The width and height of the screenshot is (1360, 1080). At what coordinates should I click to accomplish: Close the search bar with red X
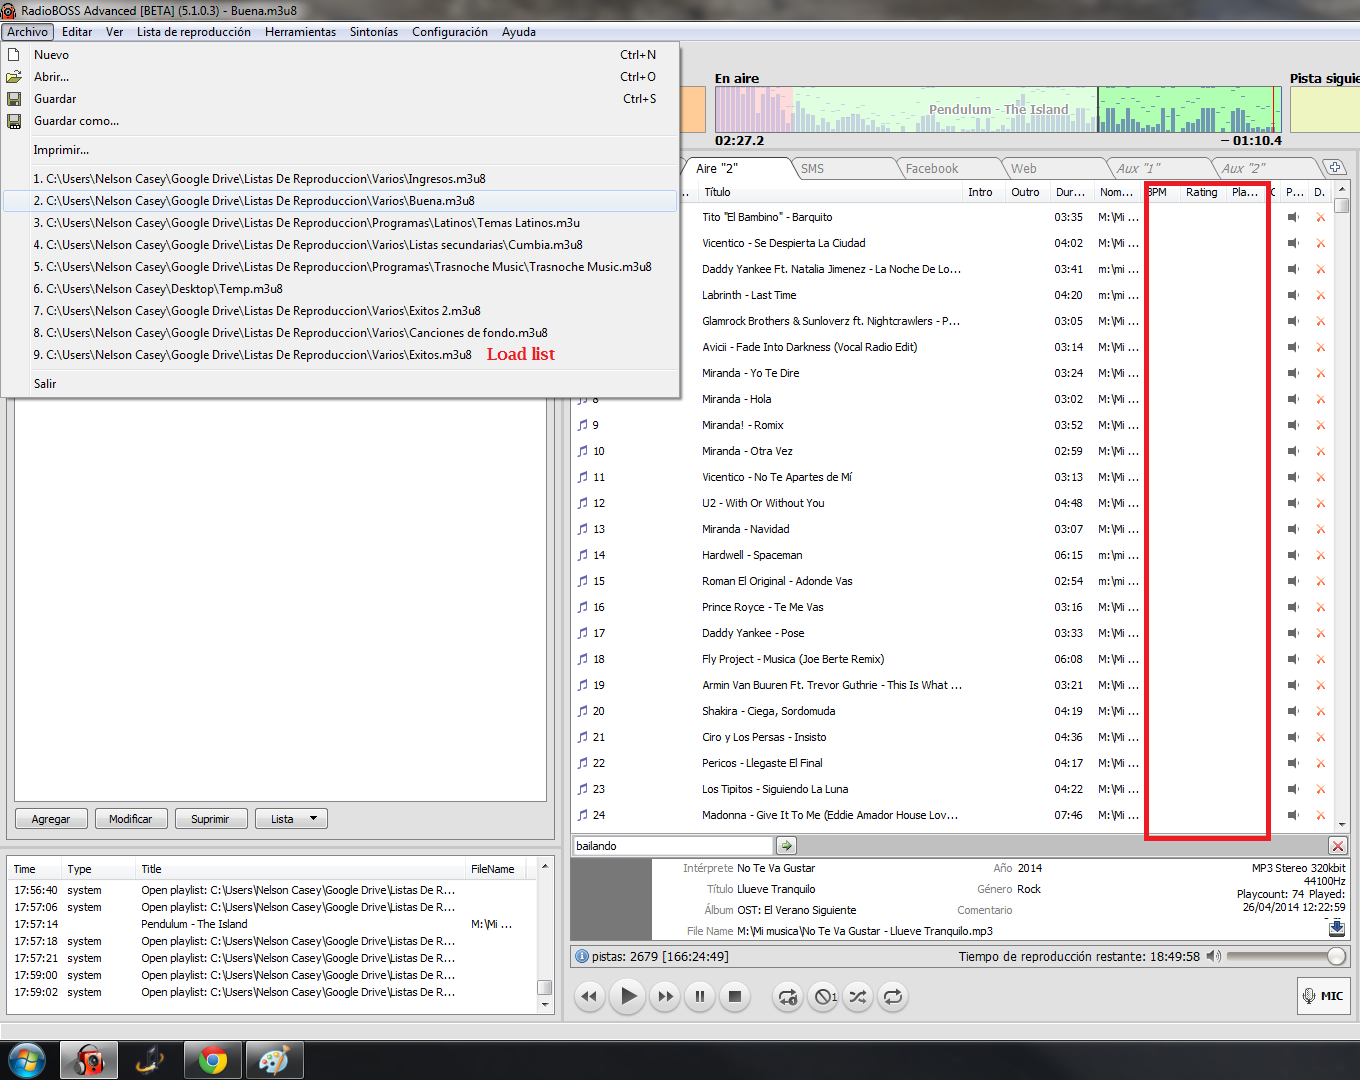coord(1338,846)
